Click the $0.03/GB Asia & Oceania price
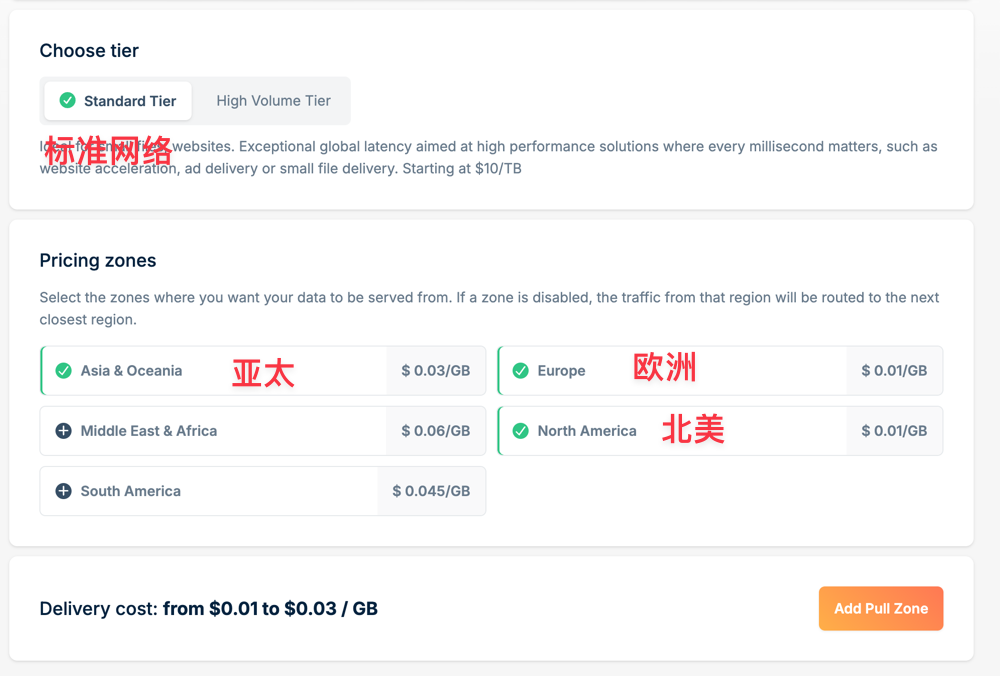Image resolution: width=1000 pixels, height=676 pixels. click(x=435, y=371)
